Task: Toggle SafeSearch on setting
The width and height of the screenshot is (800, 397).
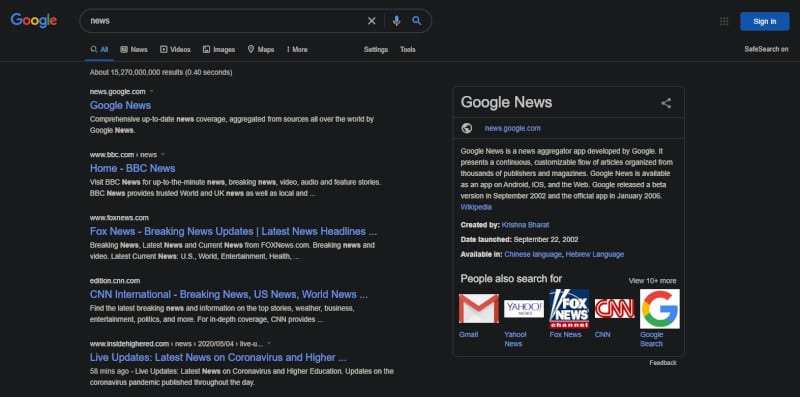Action: coord(766,49)
